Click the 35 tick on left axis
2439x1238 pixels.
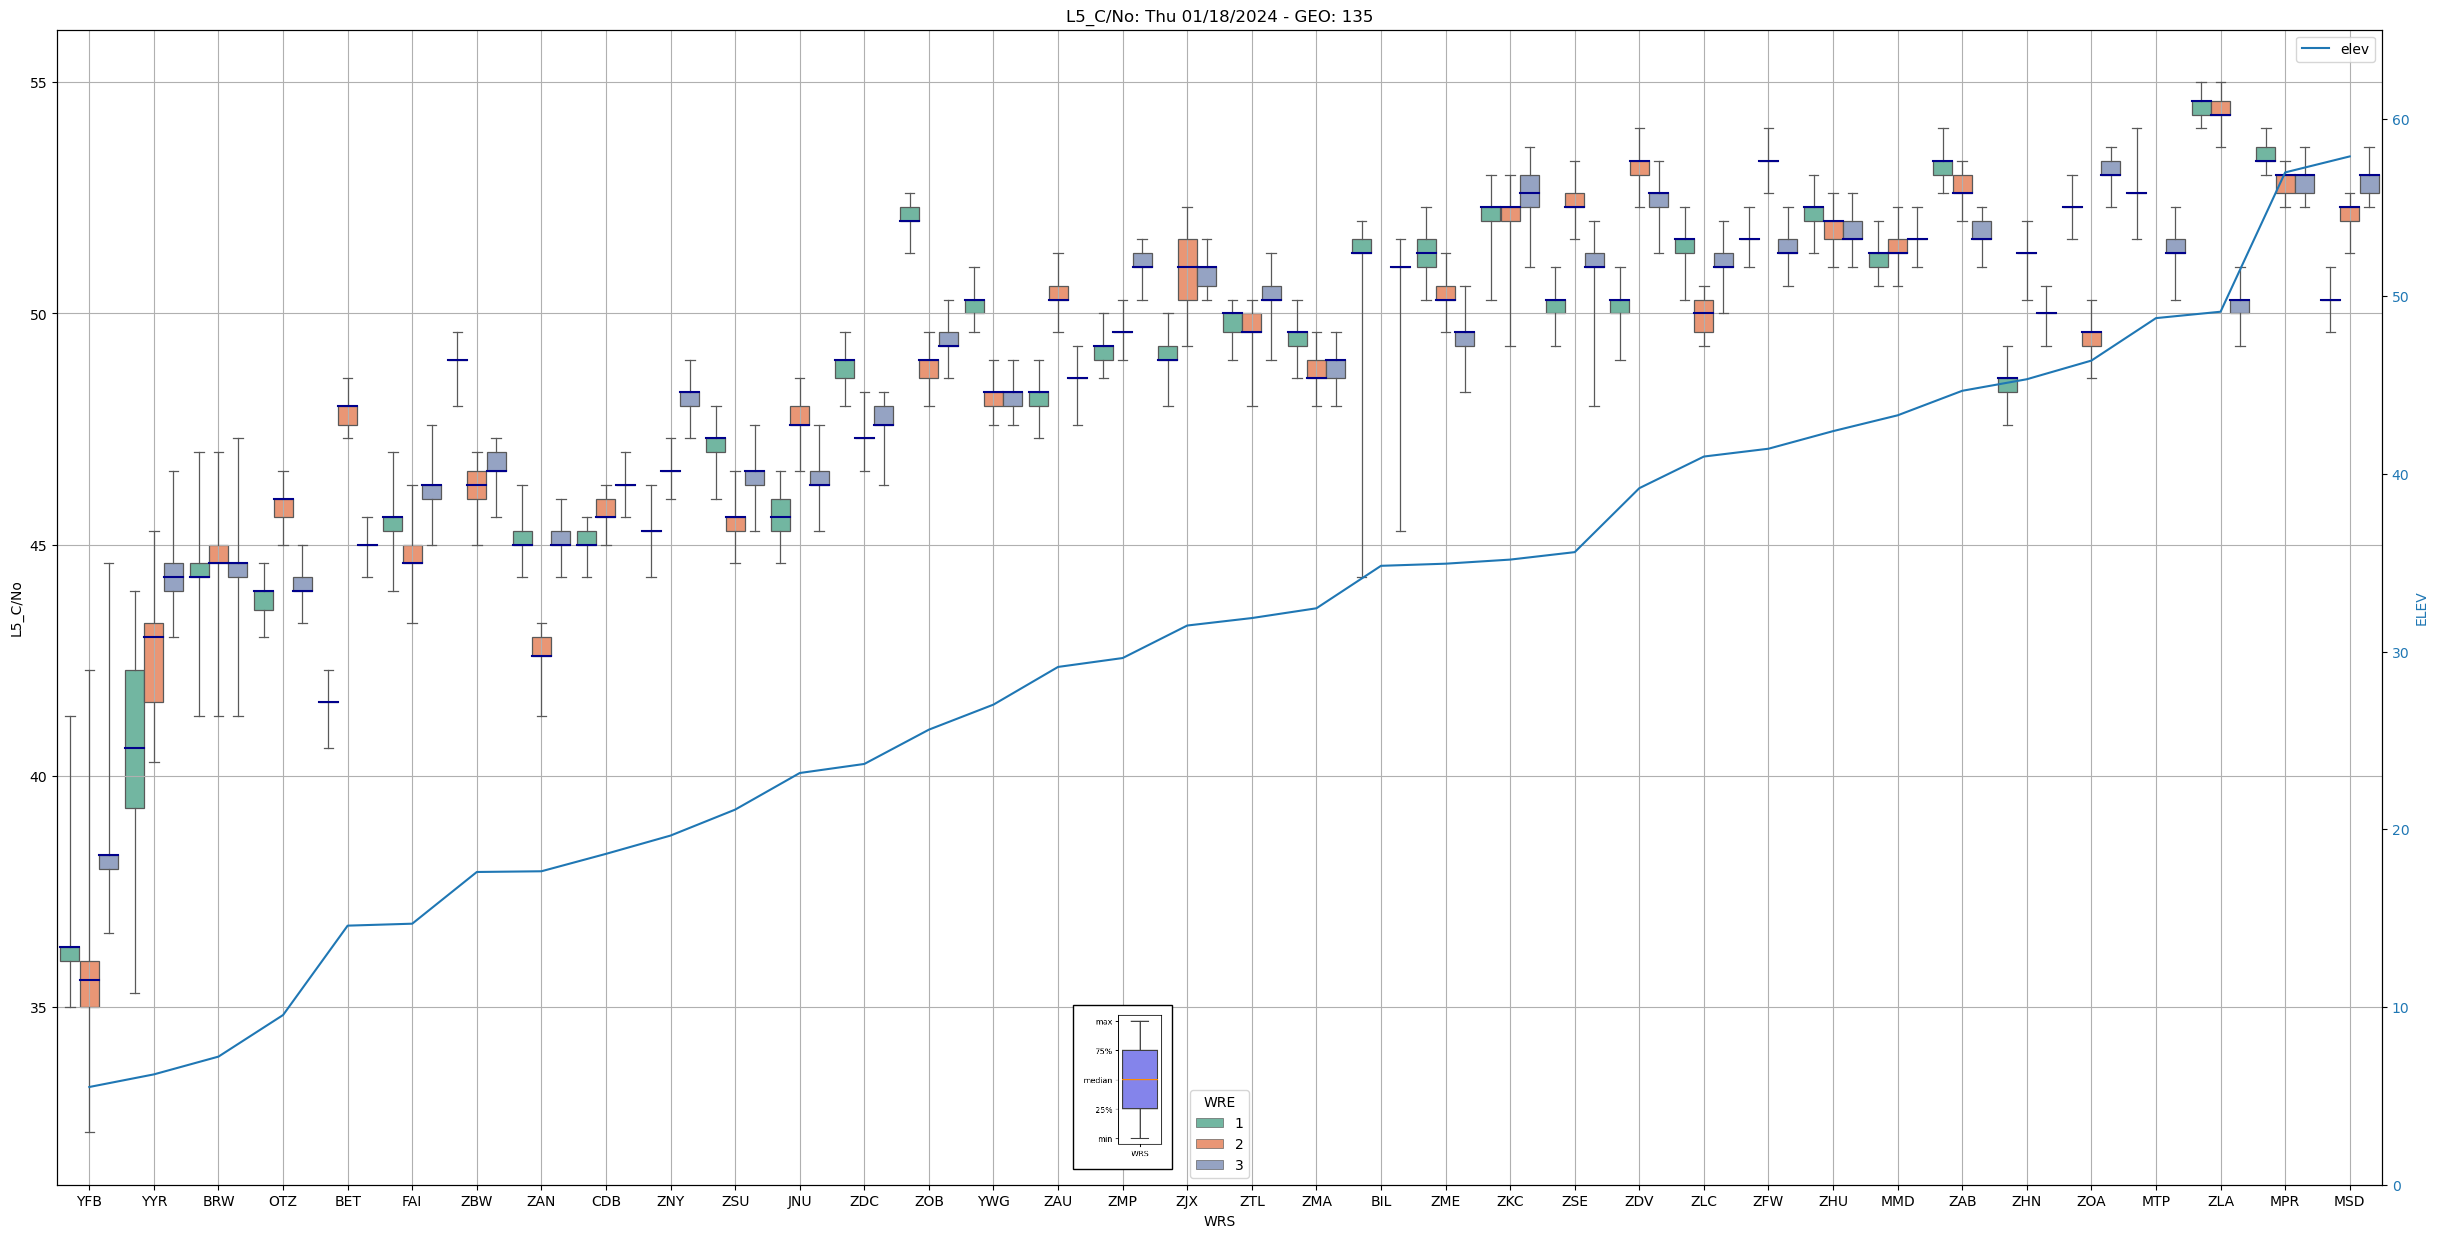(x=37, y=1008)
